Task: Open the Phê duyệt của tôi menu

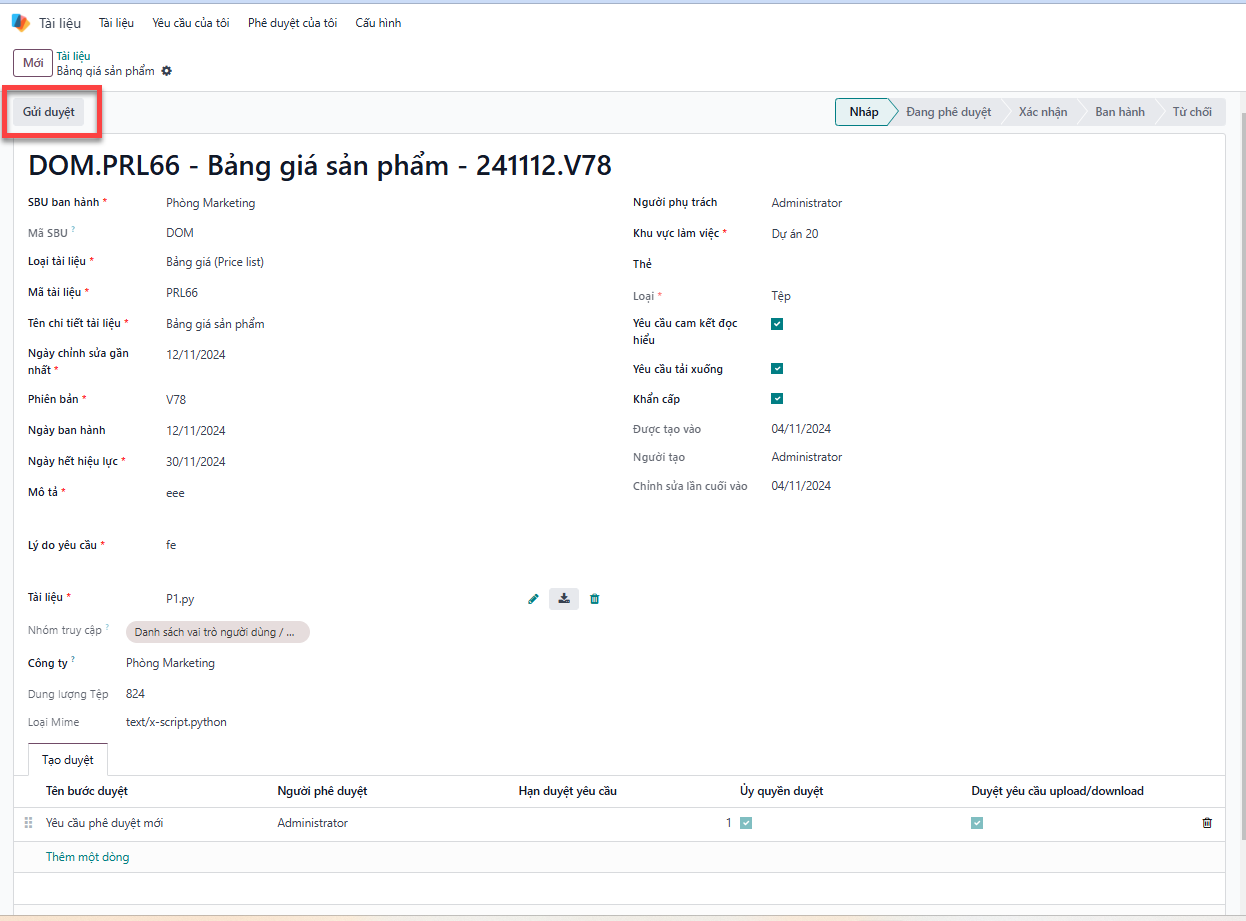Action: pyautogui.click(x=292, y=23)
